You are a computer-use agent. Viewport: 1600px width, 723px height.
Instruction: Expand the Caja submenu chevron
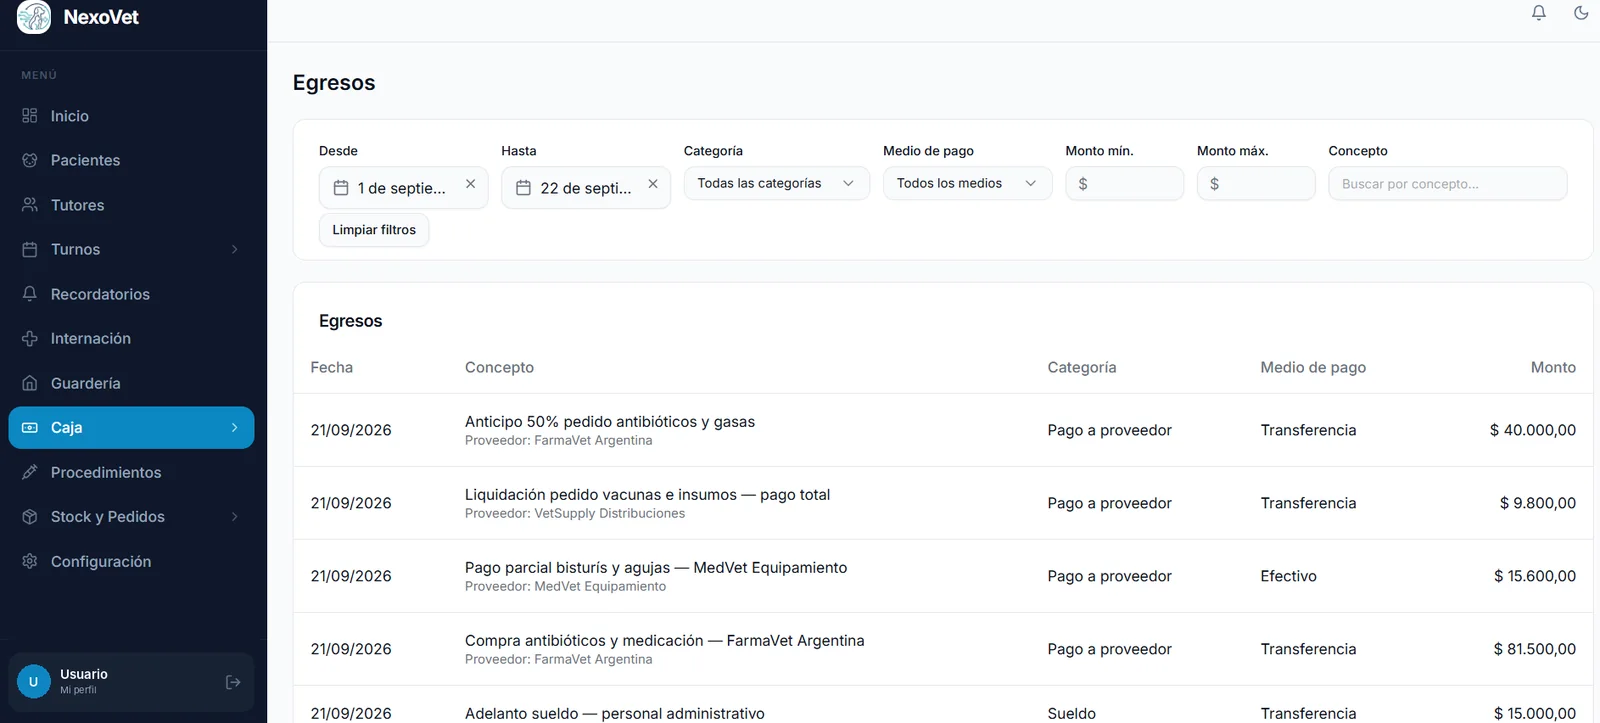[235, 427]
